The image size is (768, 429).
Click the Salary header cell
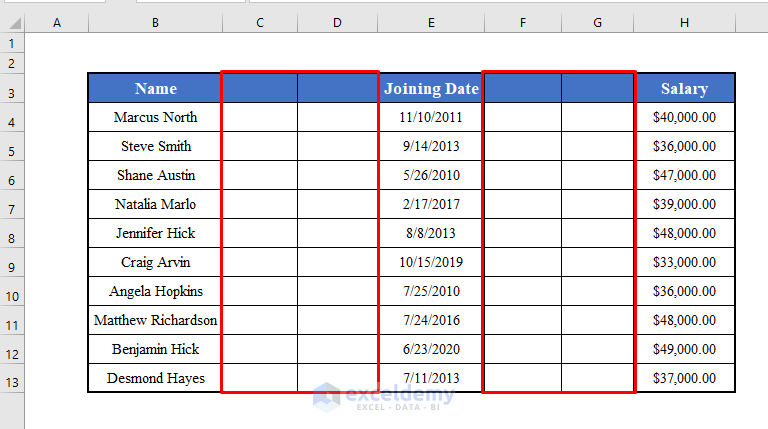click(684, 88)
